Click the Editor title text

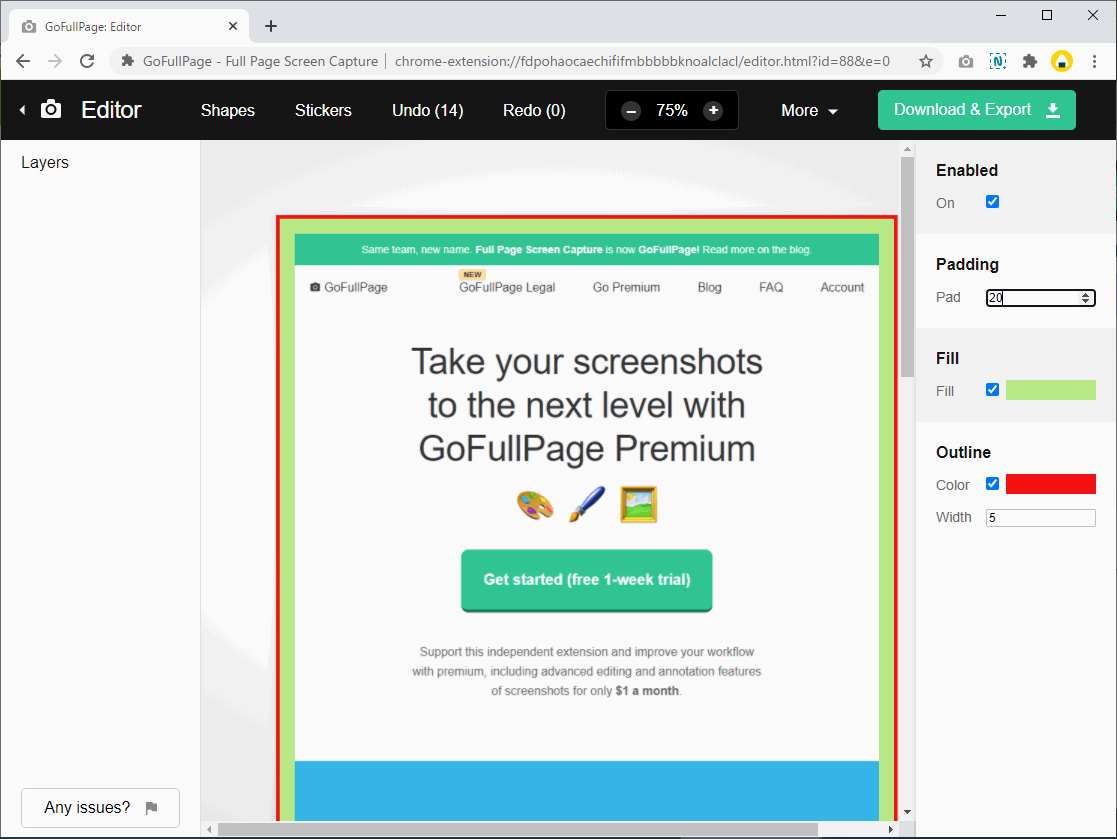[111, 110]
